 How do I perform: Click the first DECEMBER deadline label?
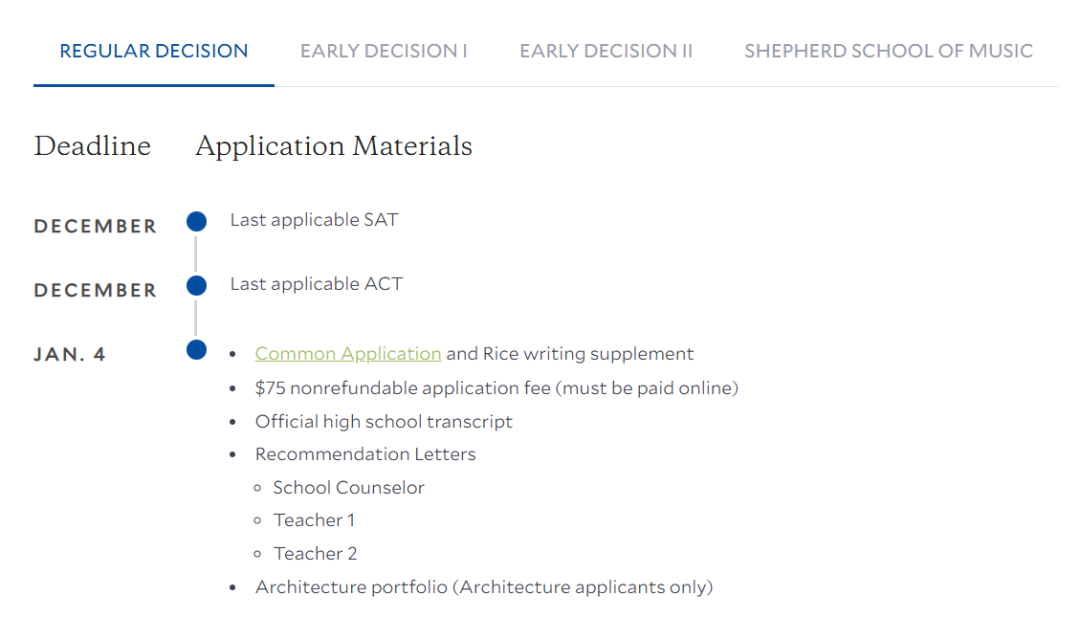click(95, 226)
